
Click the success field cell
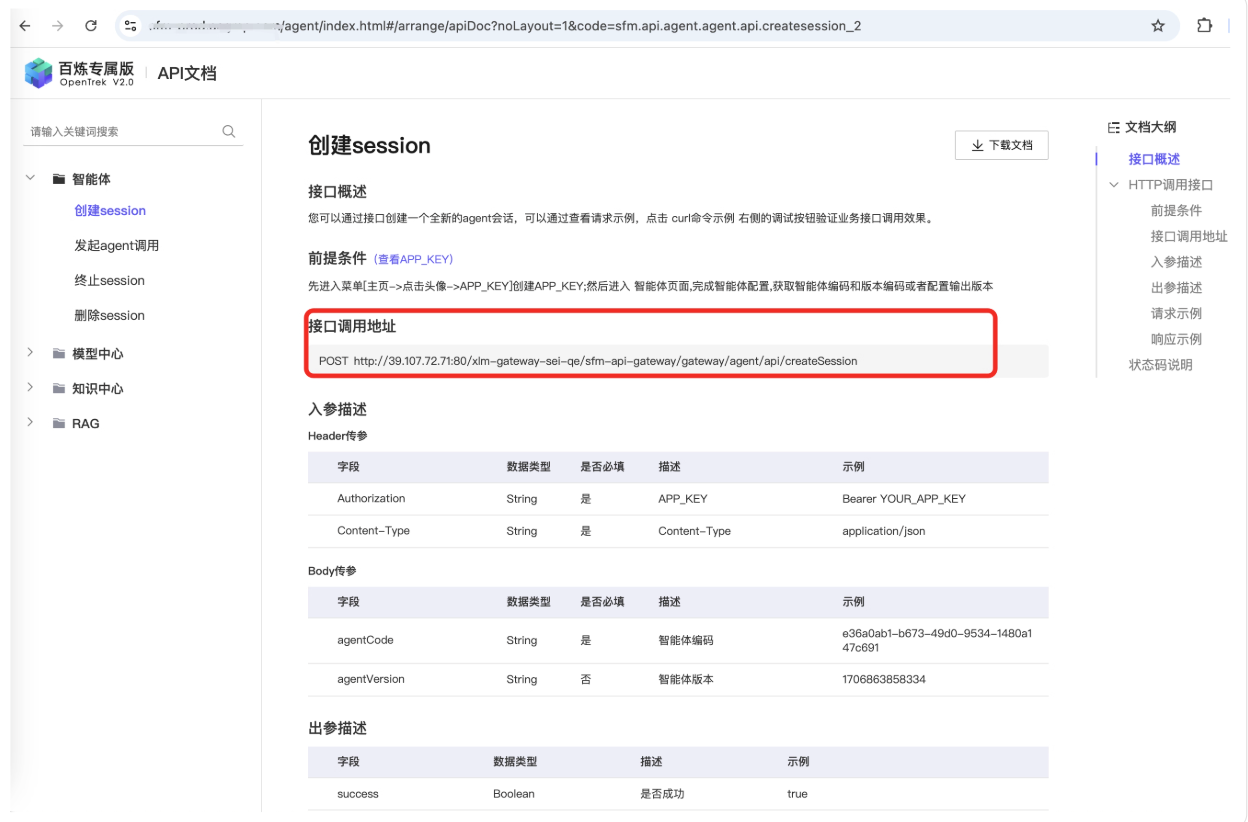(358, 794)
